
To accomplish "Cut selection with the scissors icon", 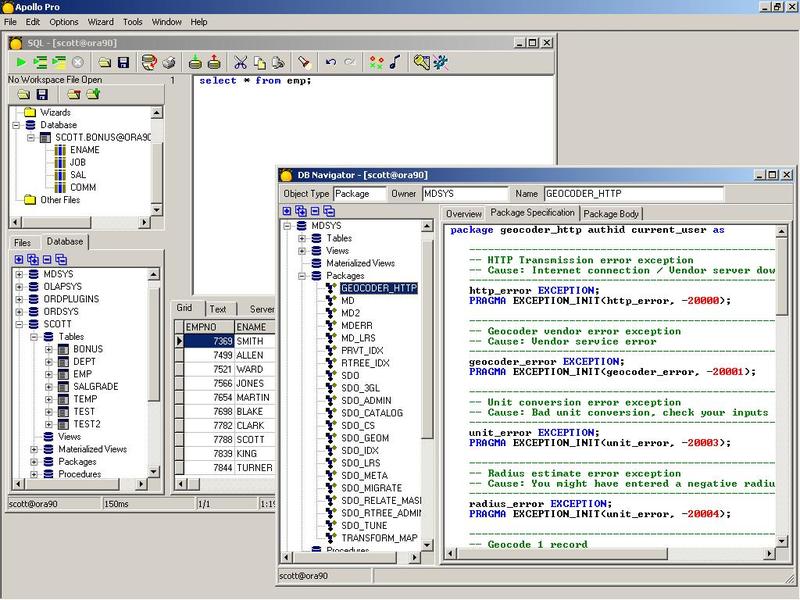I will click(240, 62).
